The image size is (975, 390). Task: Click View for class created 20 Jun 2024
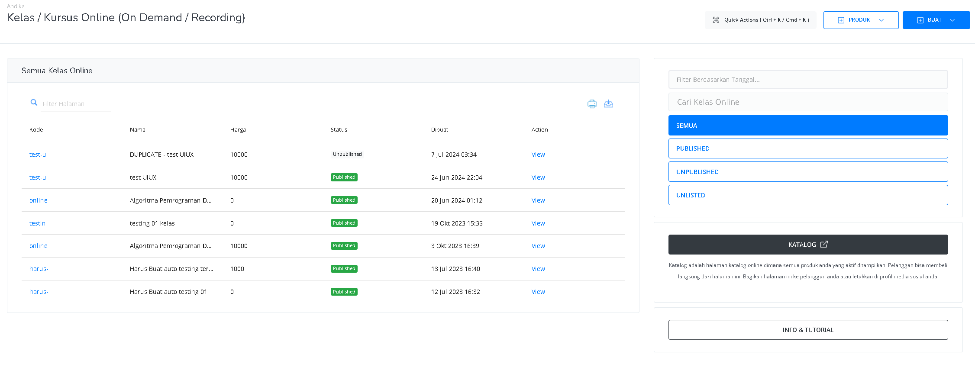tap(538, 200)
